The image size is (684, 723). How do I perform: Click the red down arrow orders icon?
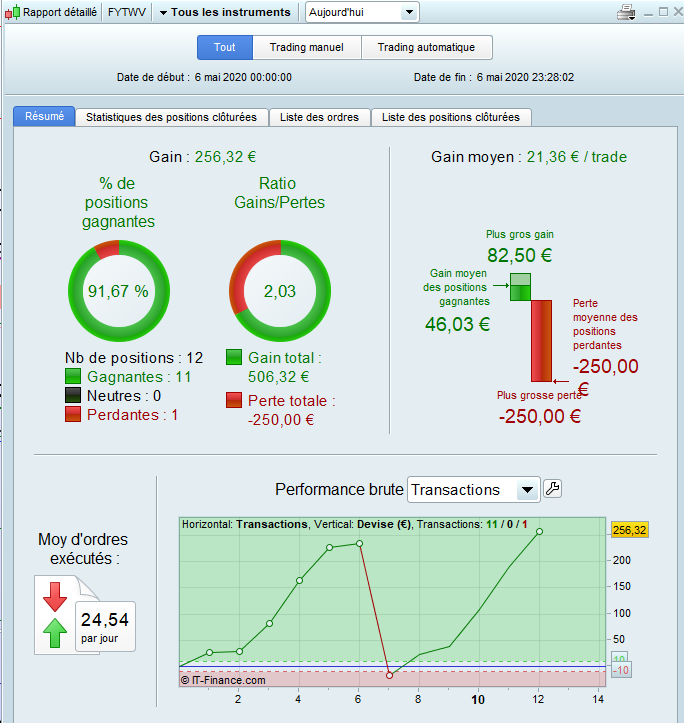coord(55,596)
